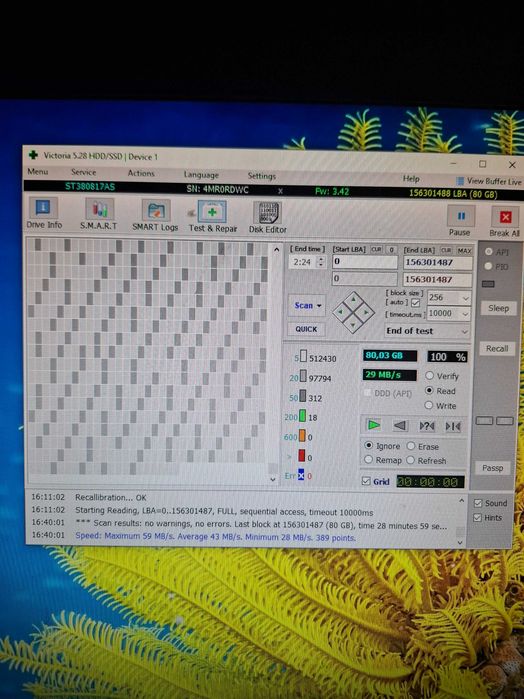The image size is (524, 699).
Task: Click the blue Err X block icon
Action: click(x=301, y=475)
